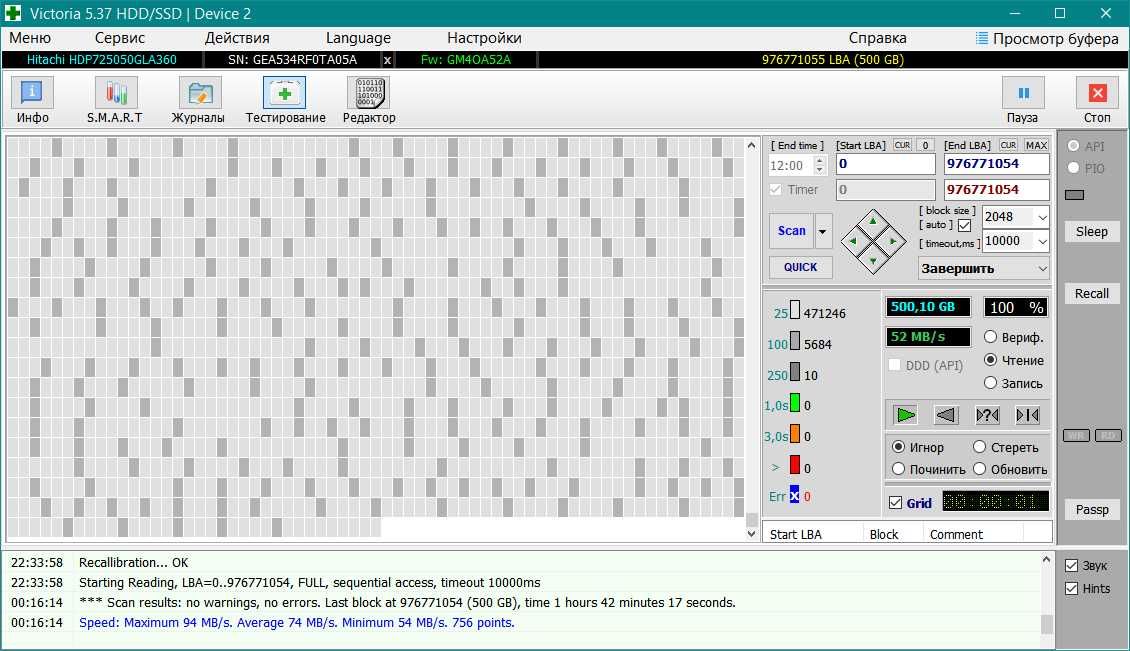Click the QUICK scan button
1130x651 pixels.
(x=801, y=267)
